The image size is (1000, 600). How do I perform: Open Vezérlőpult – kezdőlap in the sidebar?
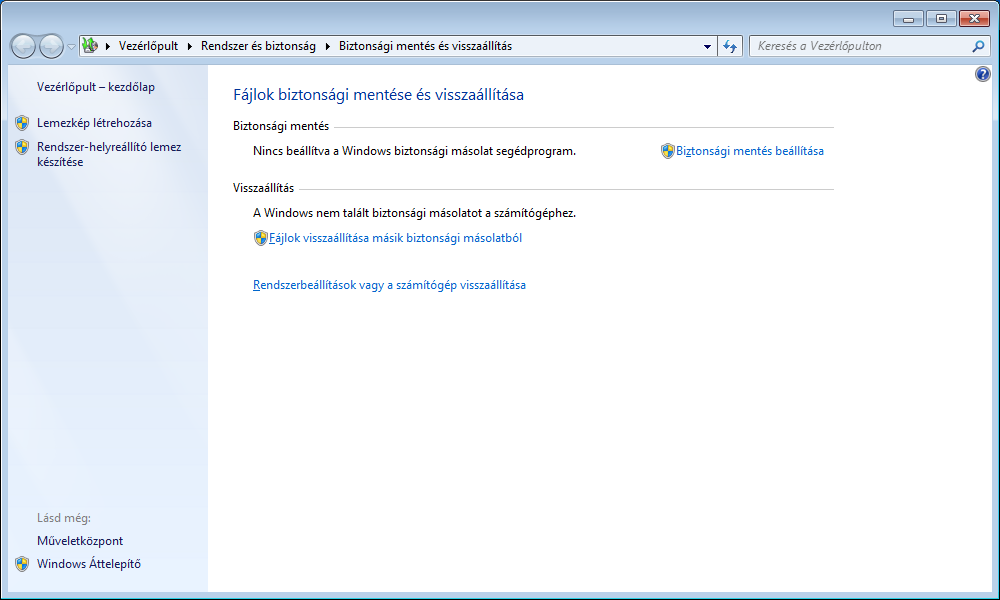[x=96, y=87]
